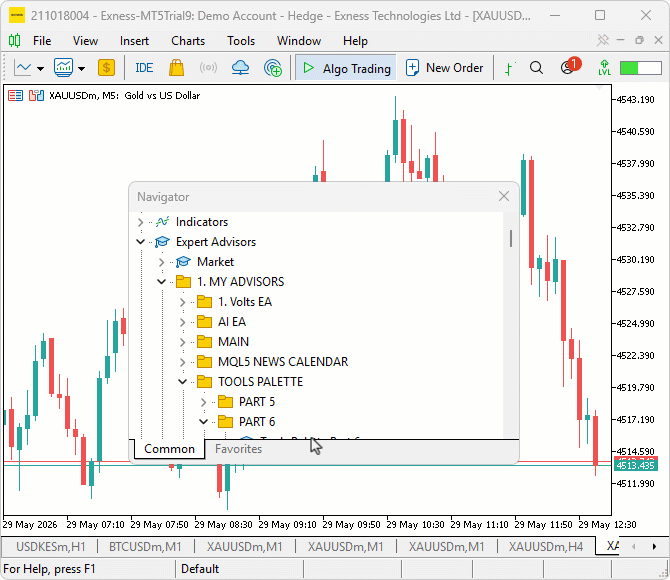
Task: Collapse the PART 6 folder
Action: coord(203,422)
